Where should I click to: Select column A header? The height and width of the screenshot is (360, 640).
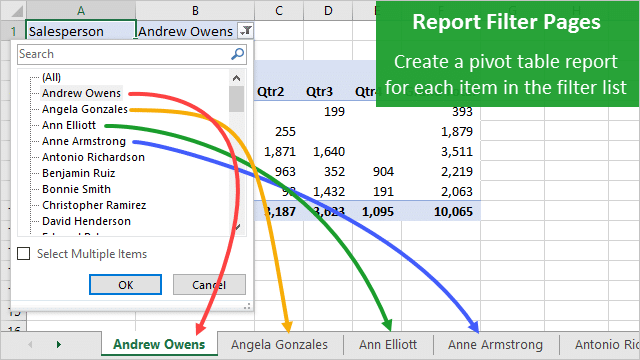click(81, 11)
